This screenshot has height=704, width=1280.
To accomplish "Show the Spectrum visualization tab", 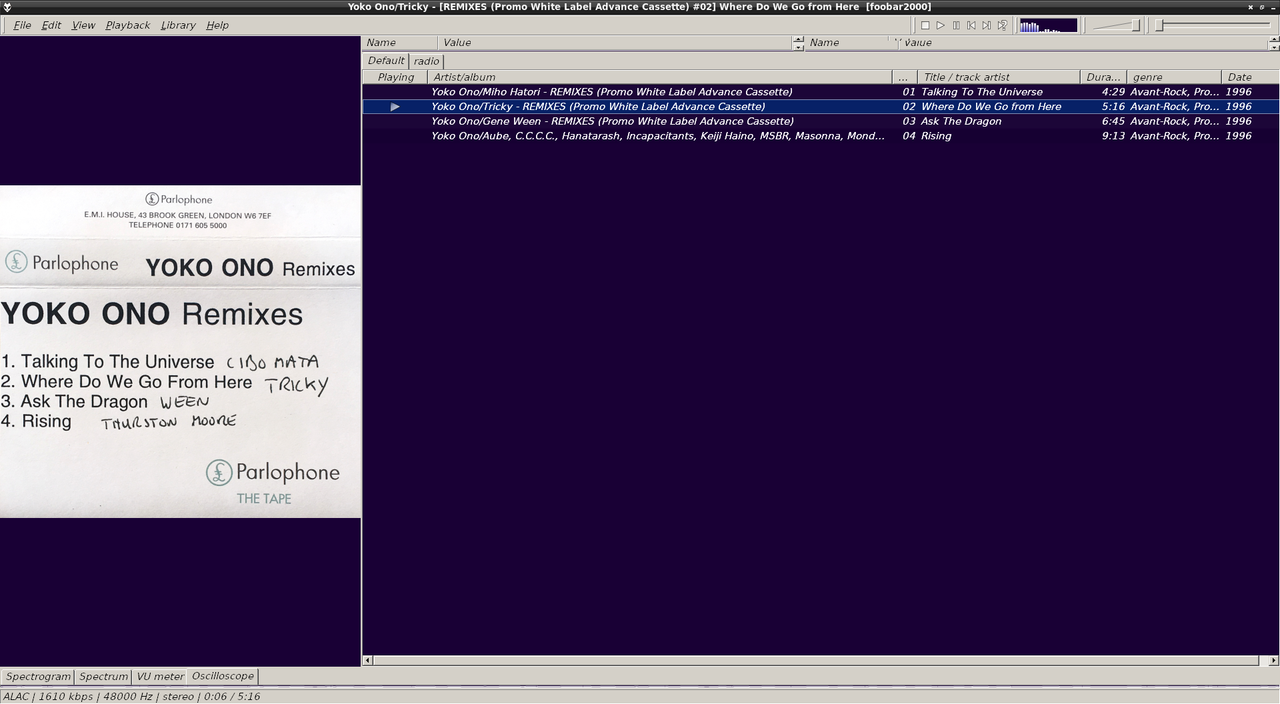I will pos(103,677).
